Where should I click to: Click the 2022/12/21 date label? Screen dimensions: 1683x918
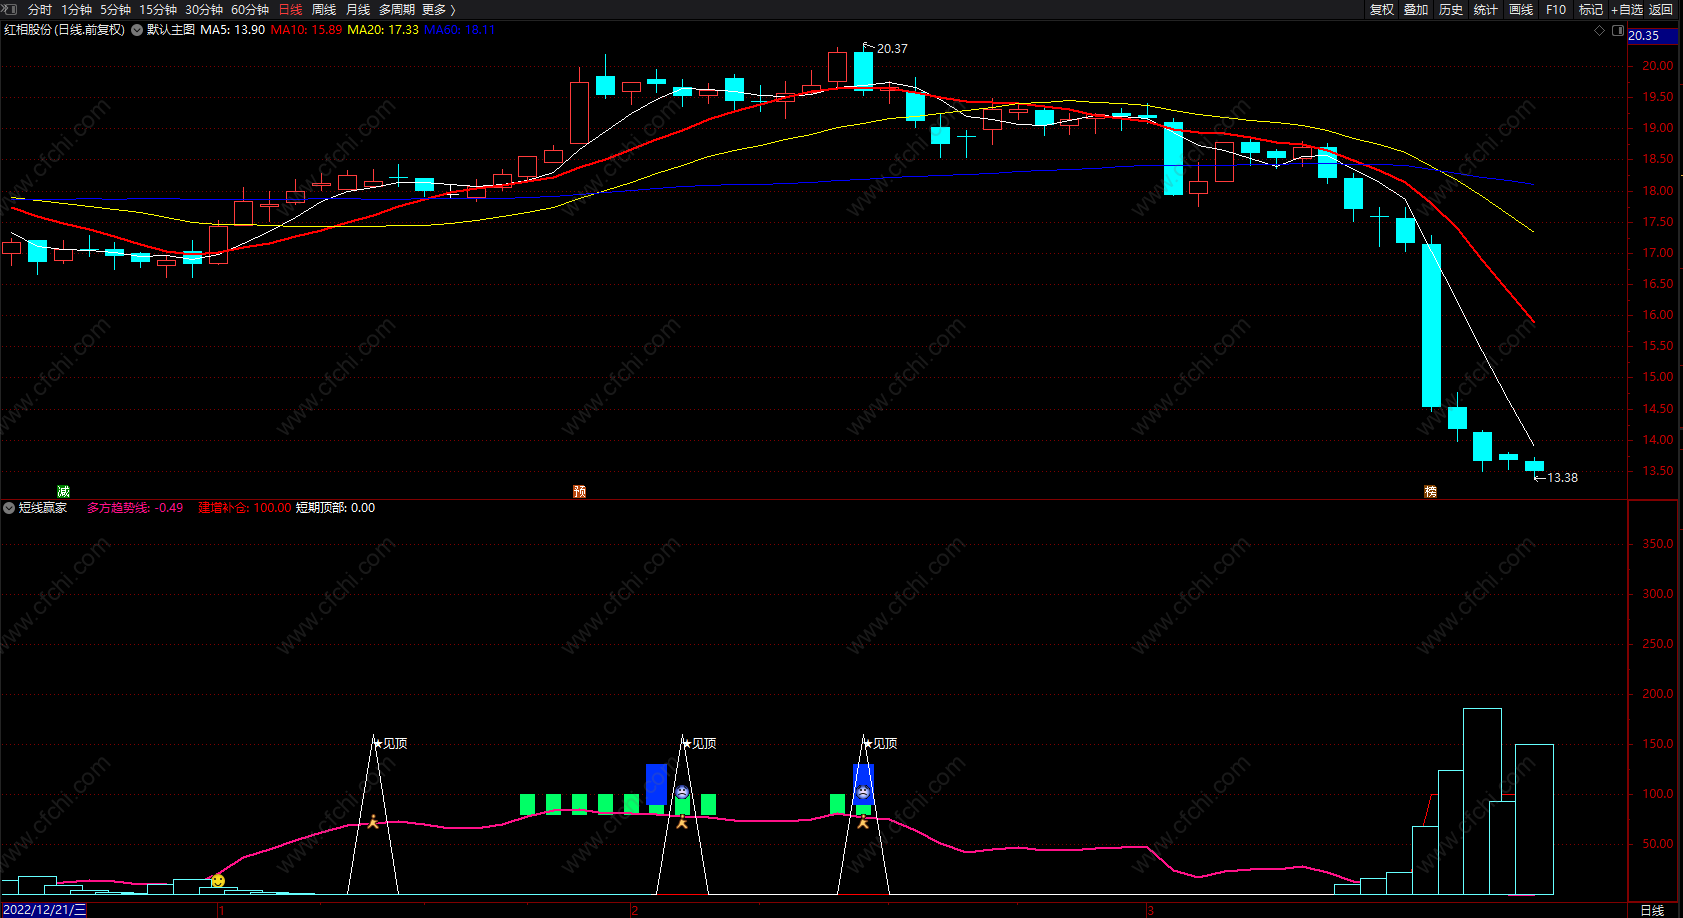tap(44, 910)
